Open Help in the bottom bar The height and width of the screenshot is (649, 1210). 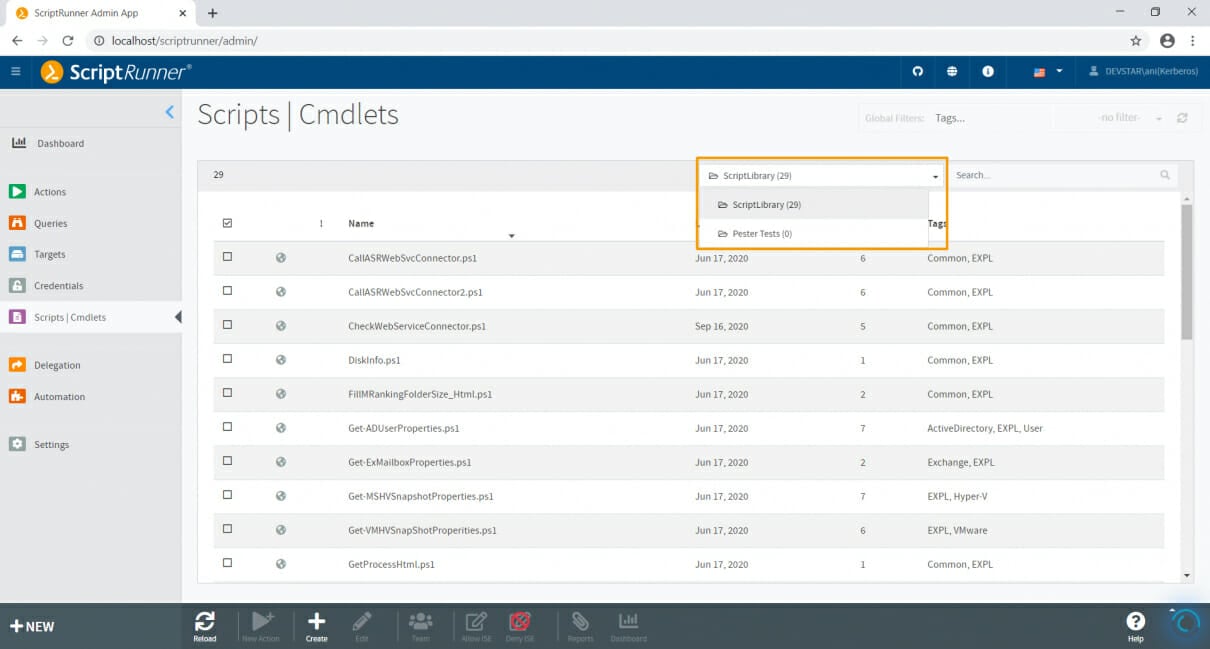coord(1135,627)
